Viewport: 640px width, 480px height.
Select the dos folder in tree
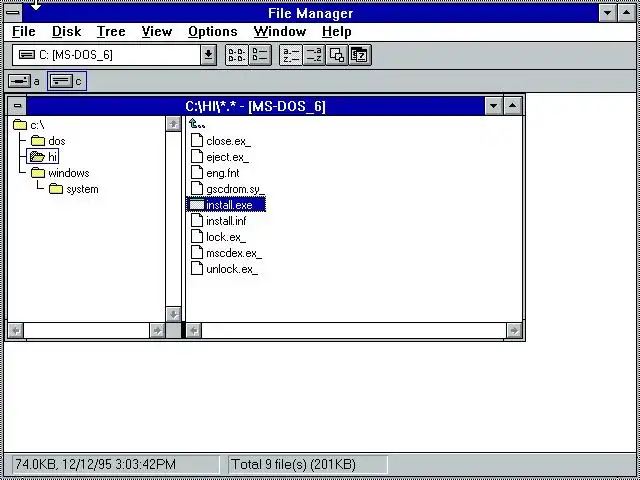click(x=48, y=141)
